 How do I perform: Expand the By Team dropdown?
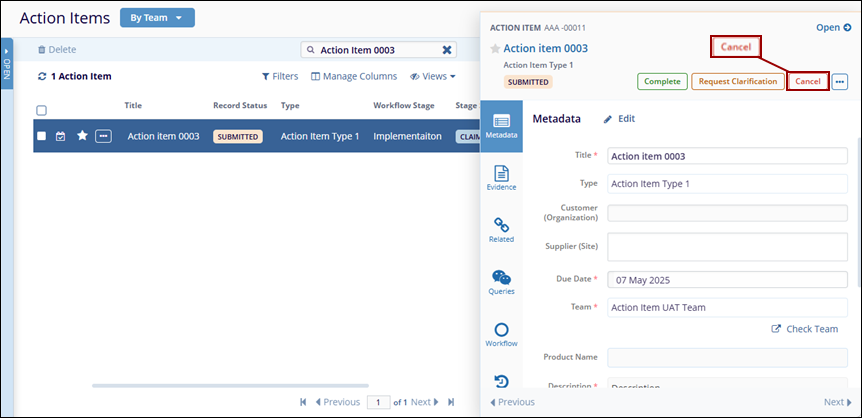pyautogui.click(x=157, y=18)
